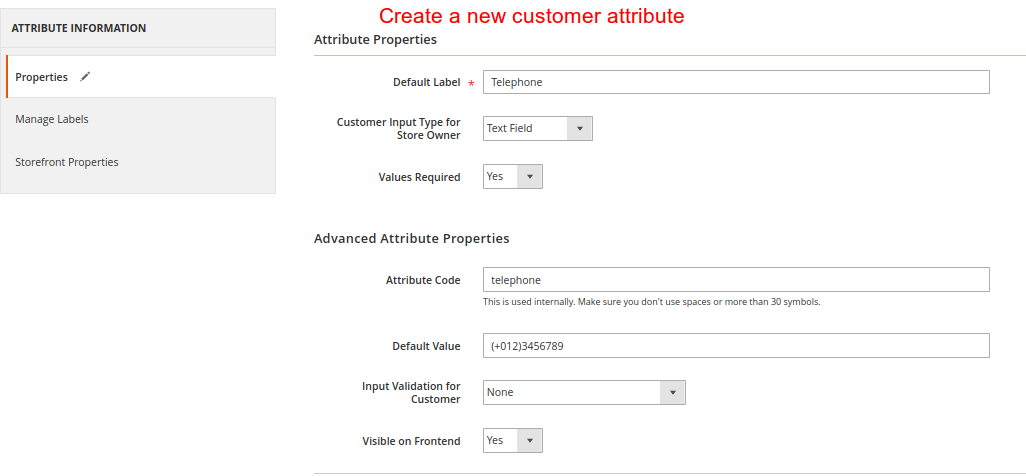Click the helper note below Attribute Code
The image size is (1026, 476).
coord(651,302)
